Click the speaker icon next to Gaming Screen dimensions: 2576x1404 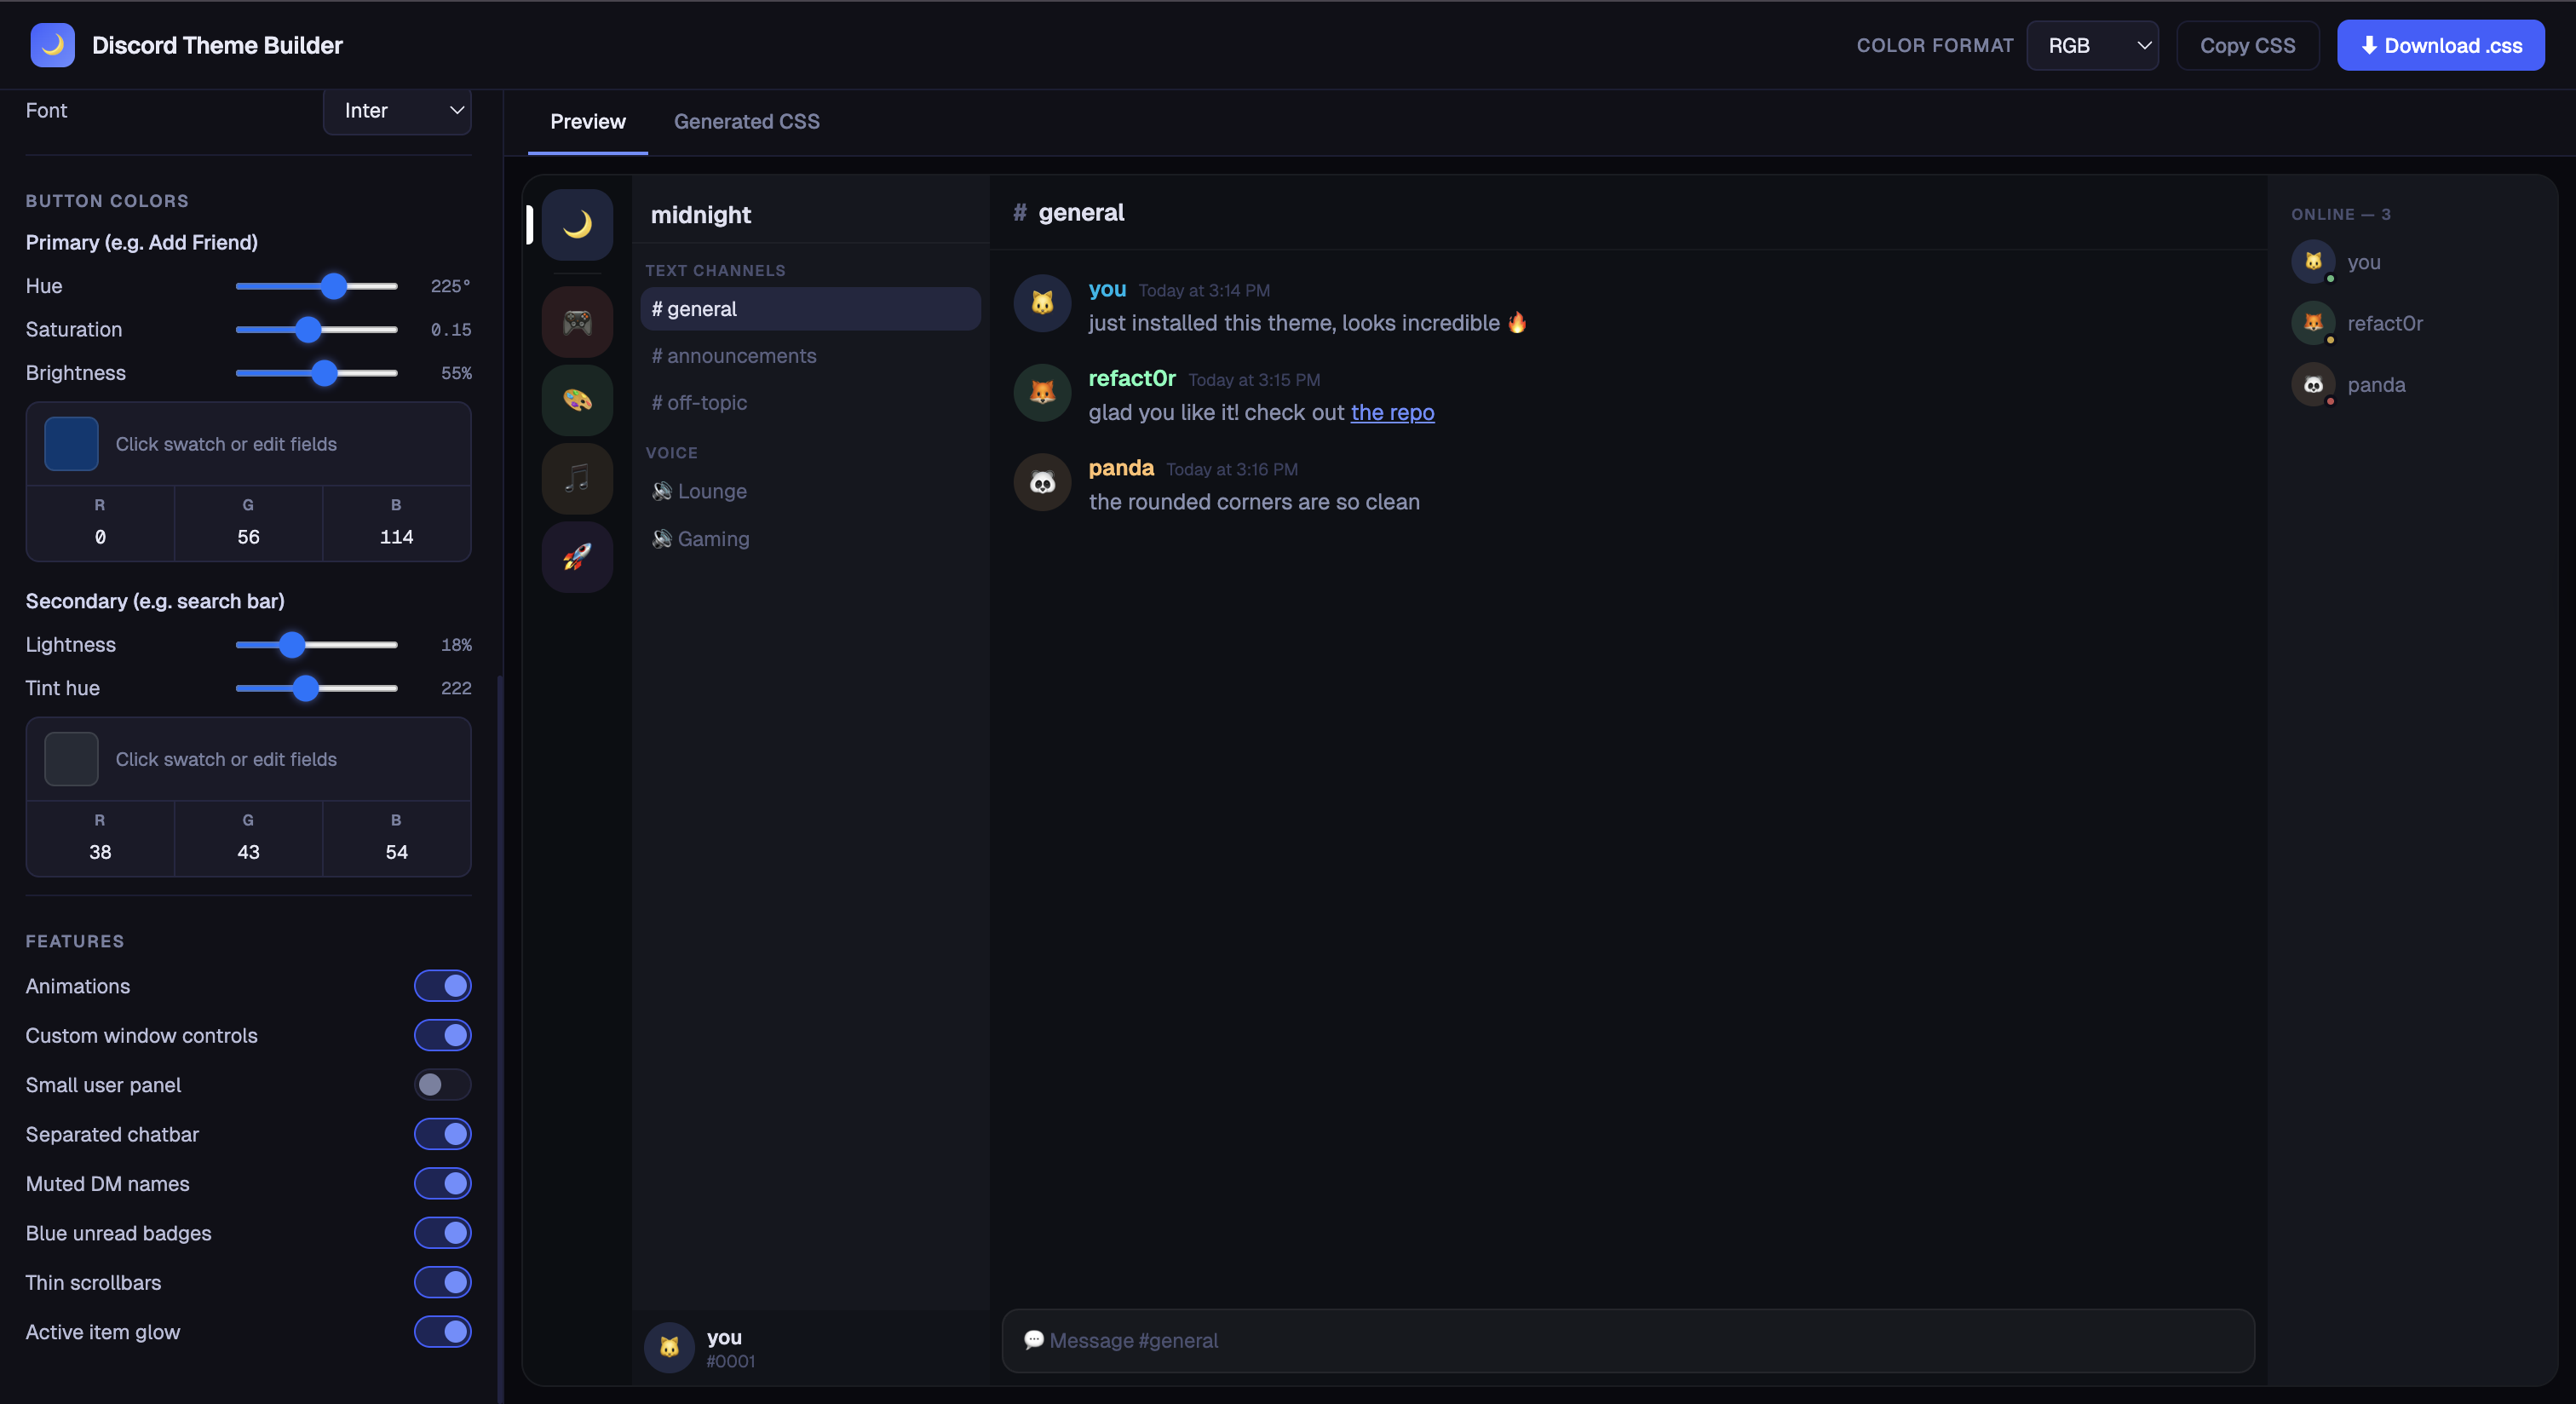click(661, 539)
